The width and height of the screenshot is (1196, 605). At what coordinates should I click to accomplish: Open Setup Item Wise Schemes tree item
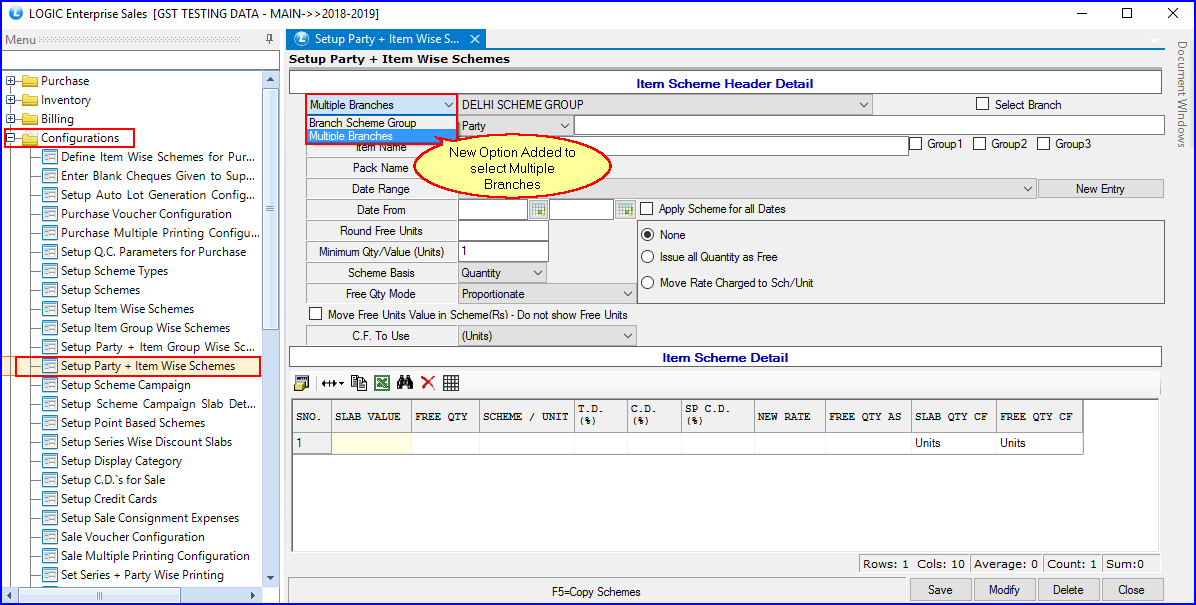click(127, 309)
